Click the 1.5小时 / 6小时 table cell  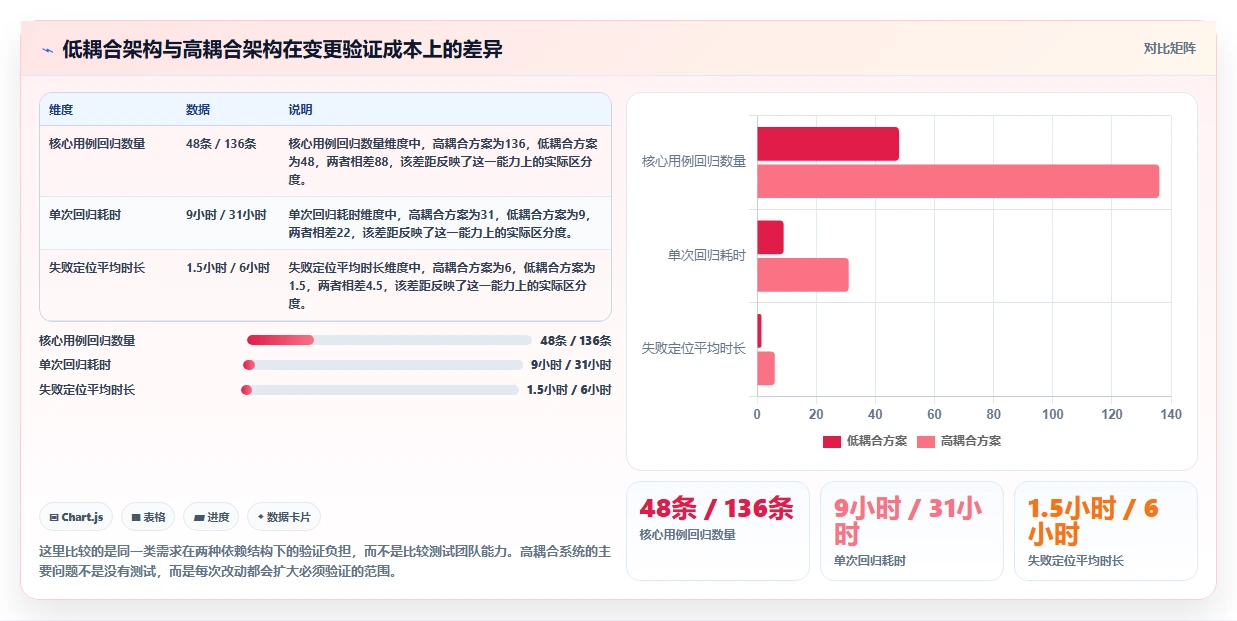click(228, 268)
